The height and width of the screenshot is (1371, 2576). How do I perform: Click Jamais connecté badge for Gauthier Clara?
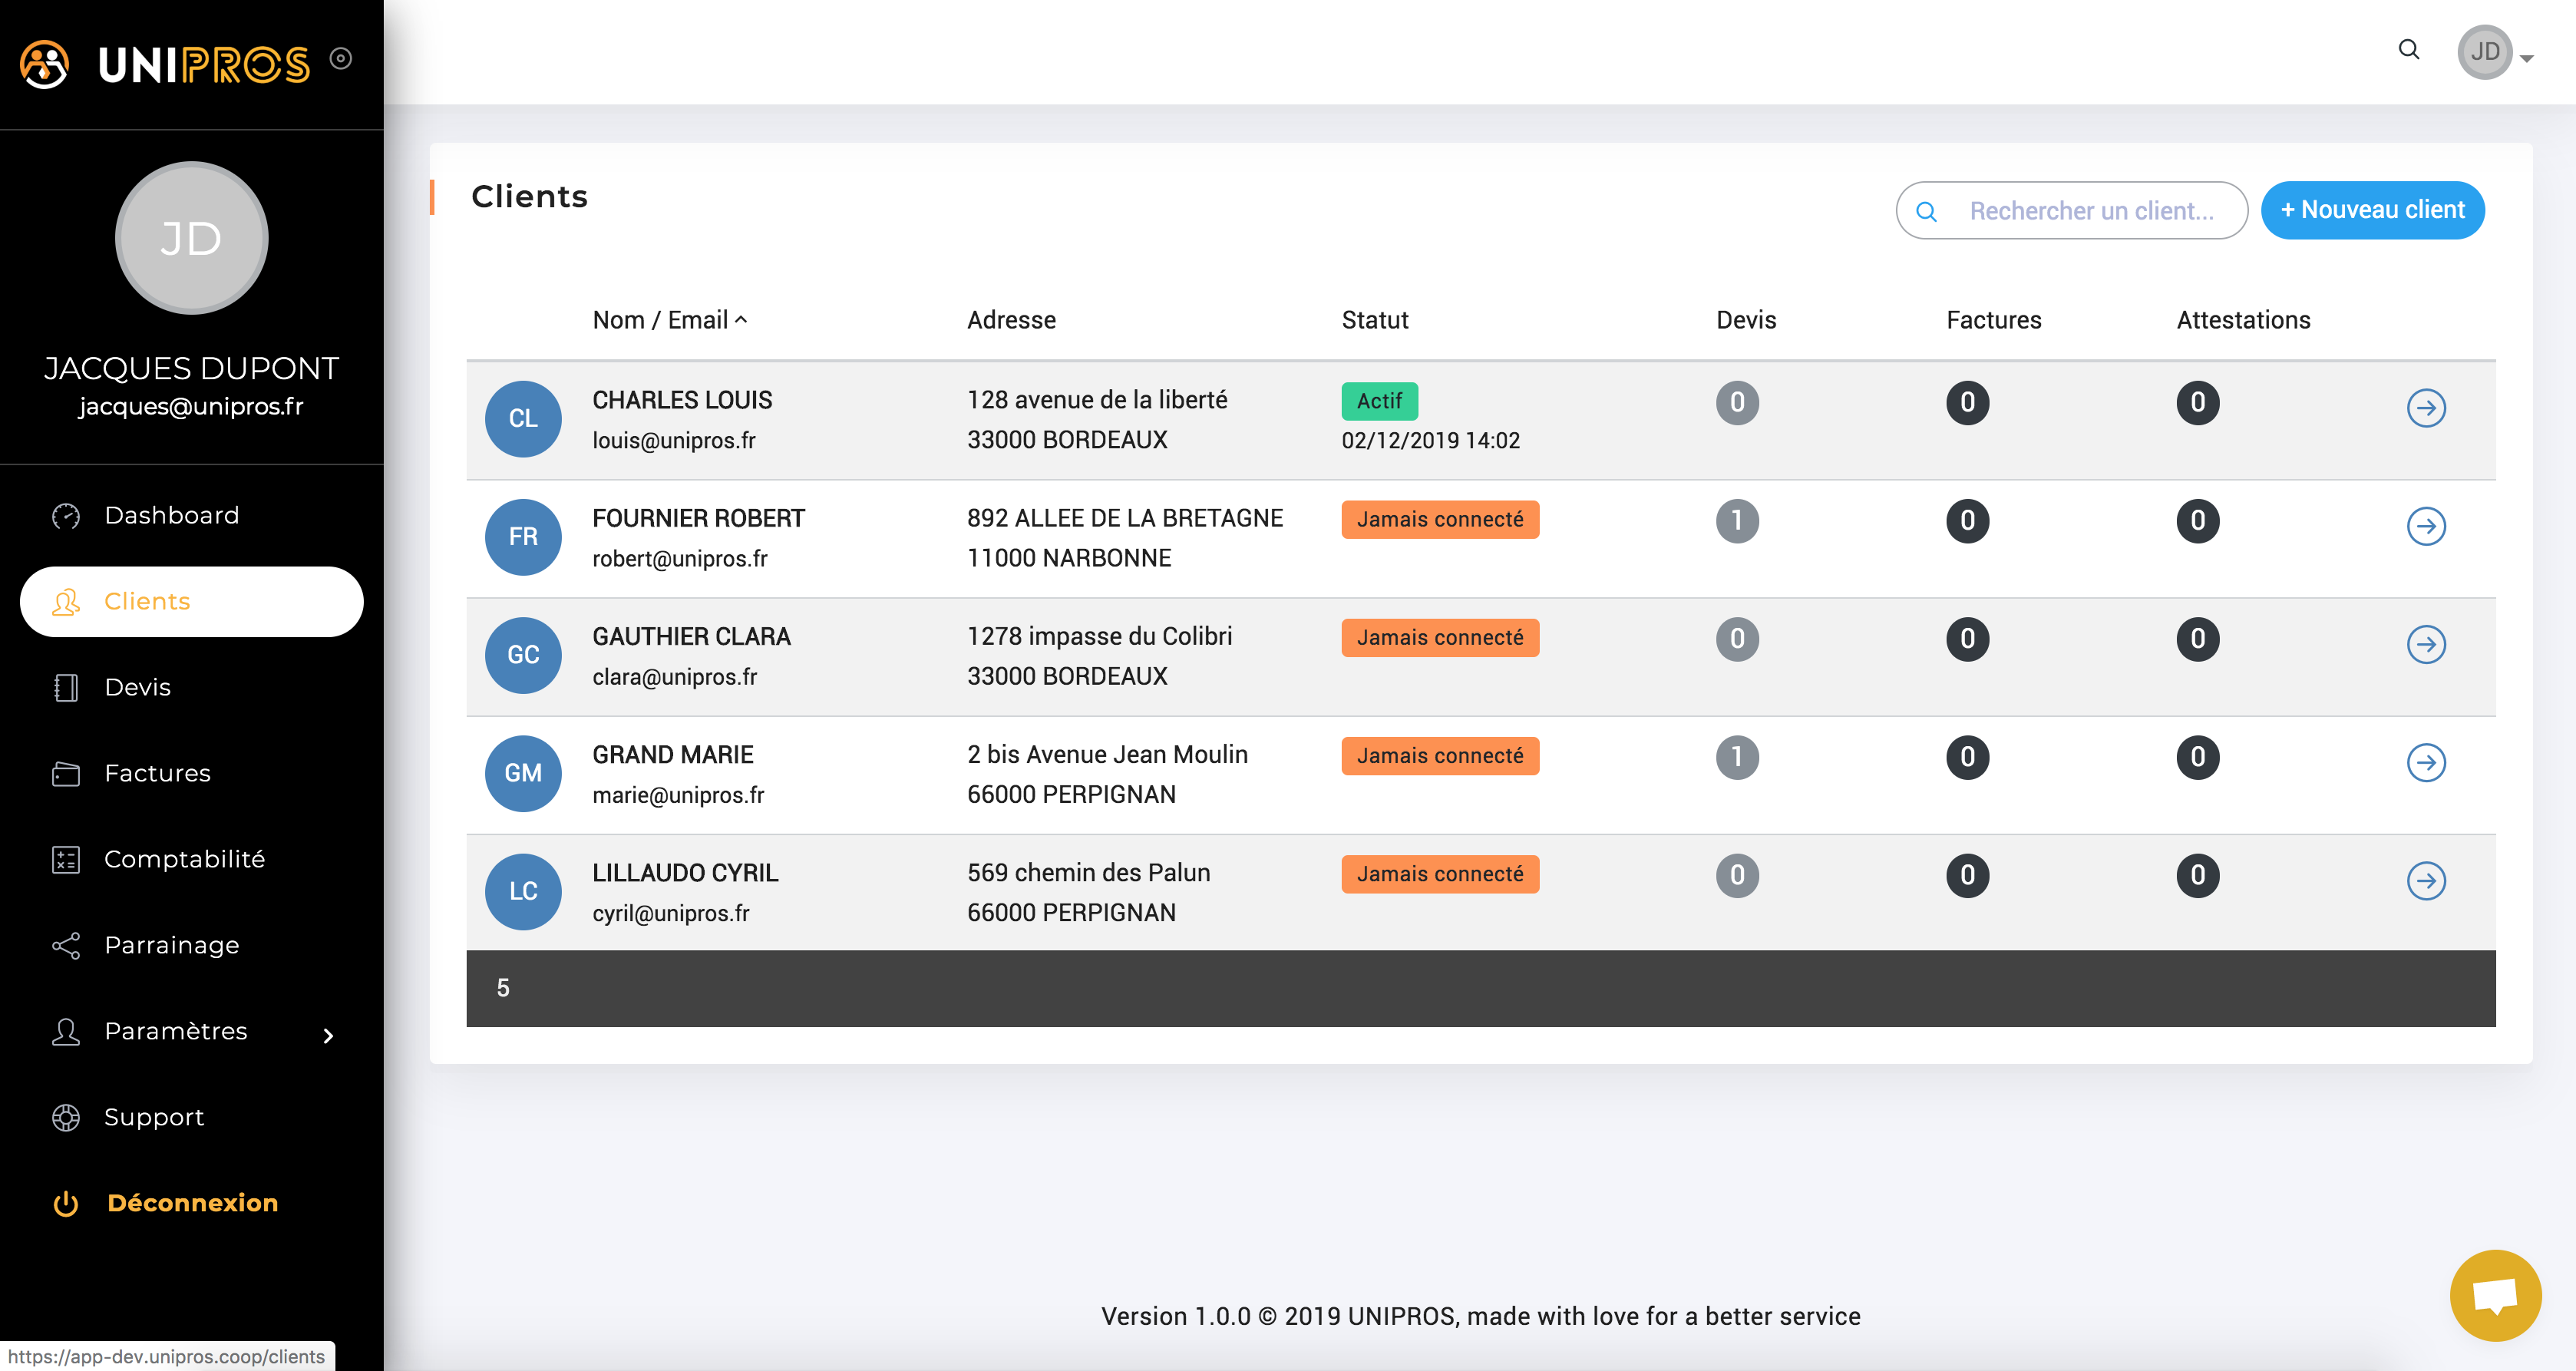(x=1439, y=637)
